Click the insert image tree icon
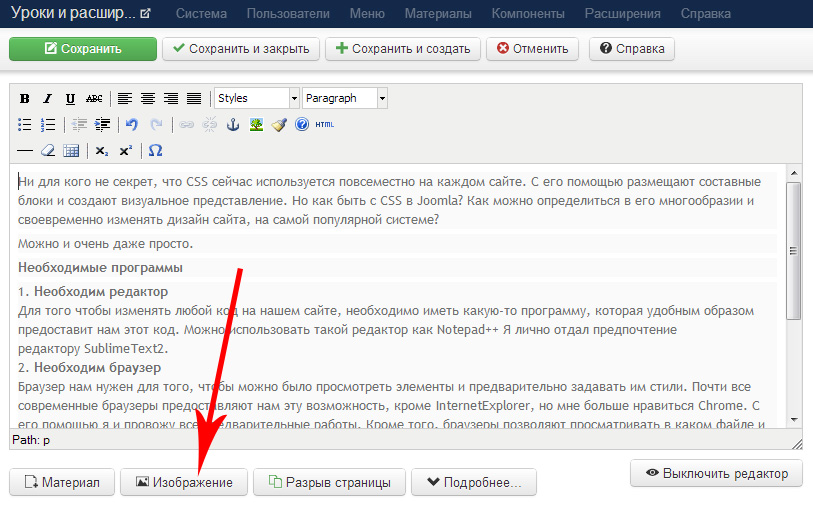Viewport: 813px width, 506px height. click(256, 125)
